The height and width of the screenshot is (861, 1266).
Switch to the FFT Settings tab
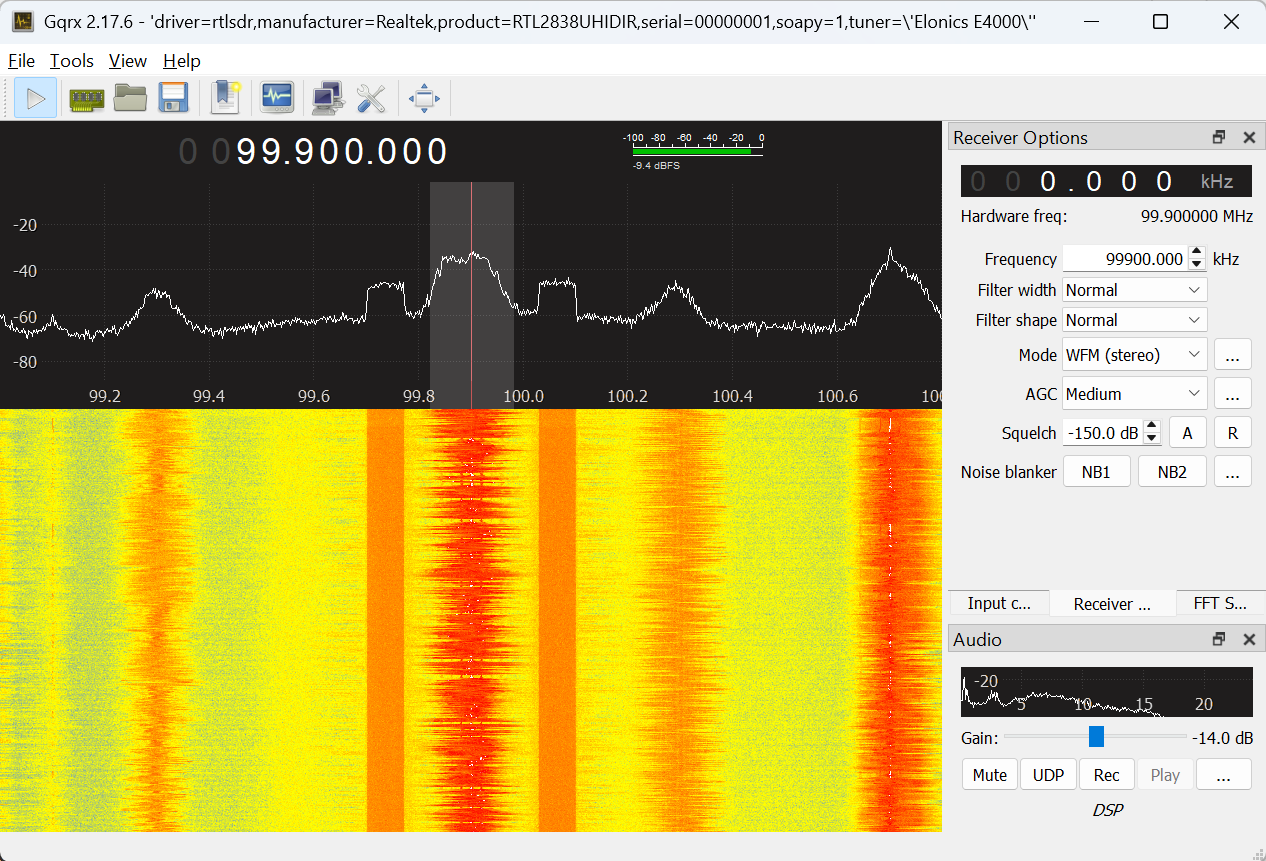point(1220,603)
